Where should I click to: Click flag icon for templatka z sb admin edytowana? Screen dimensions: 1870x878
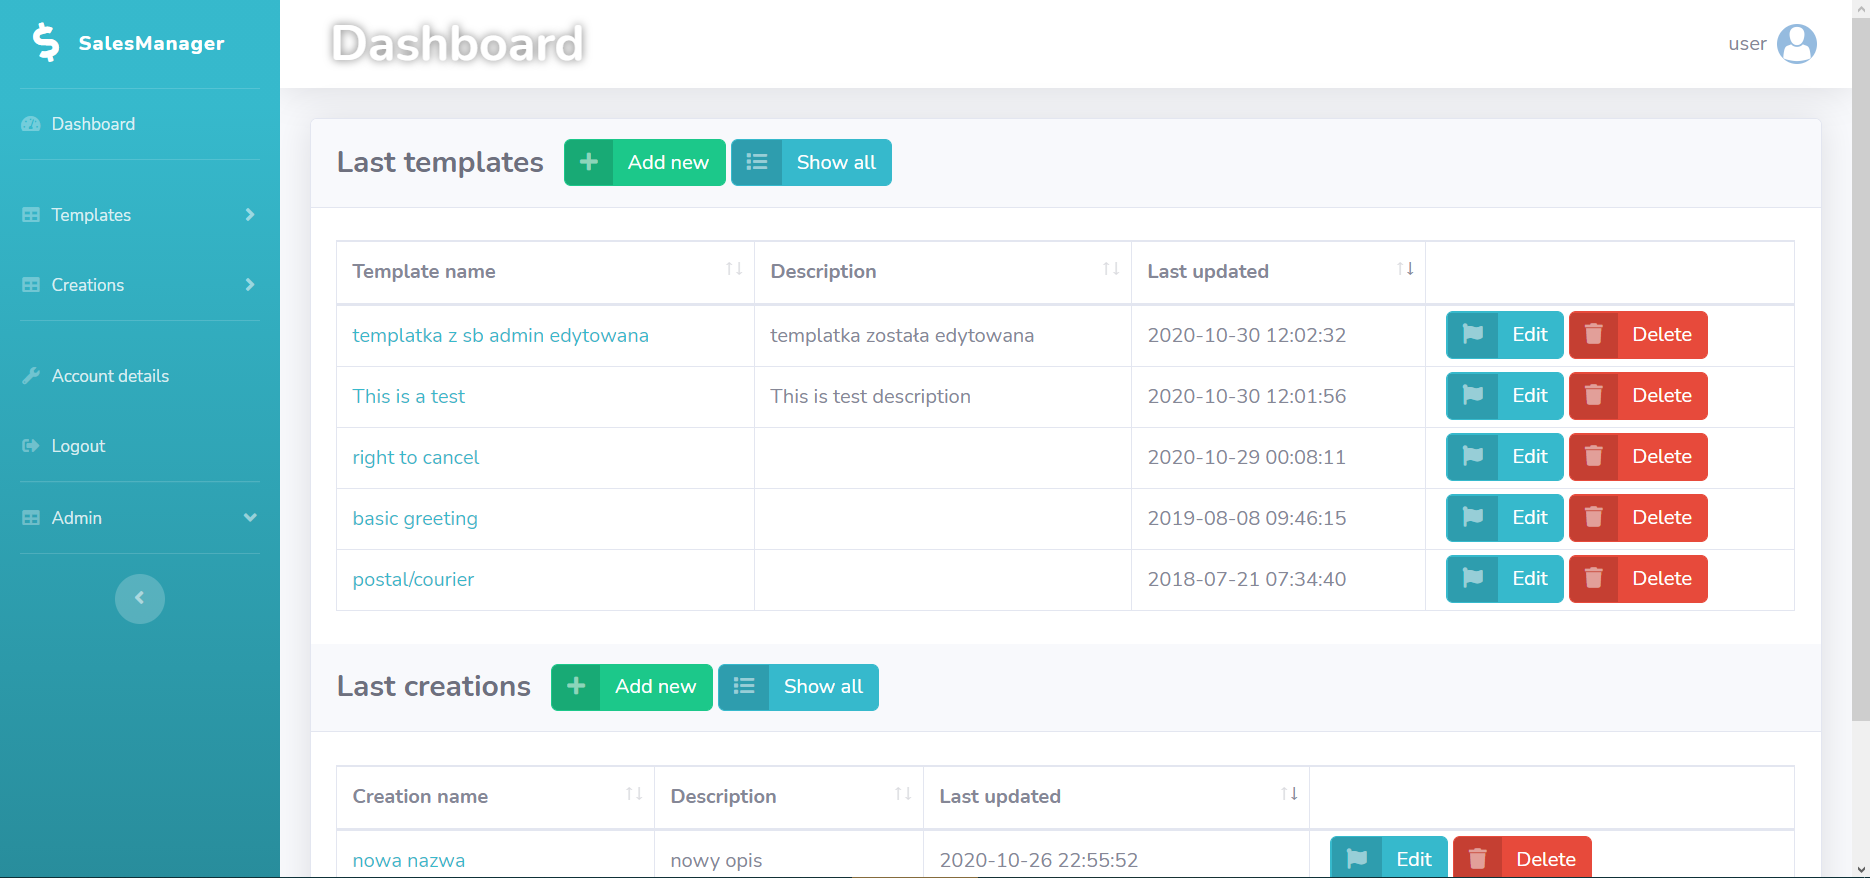tap(1473, 335)
